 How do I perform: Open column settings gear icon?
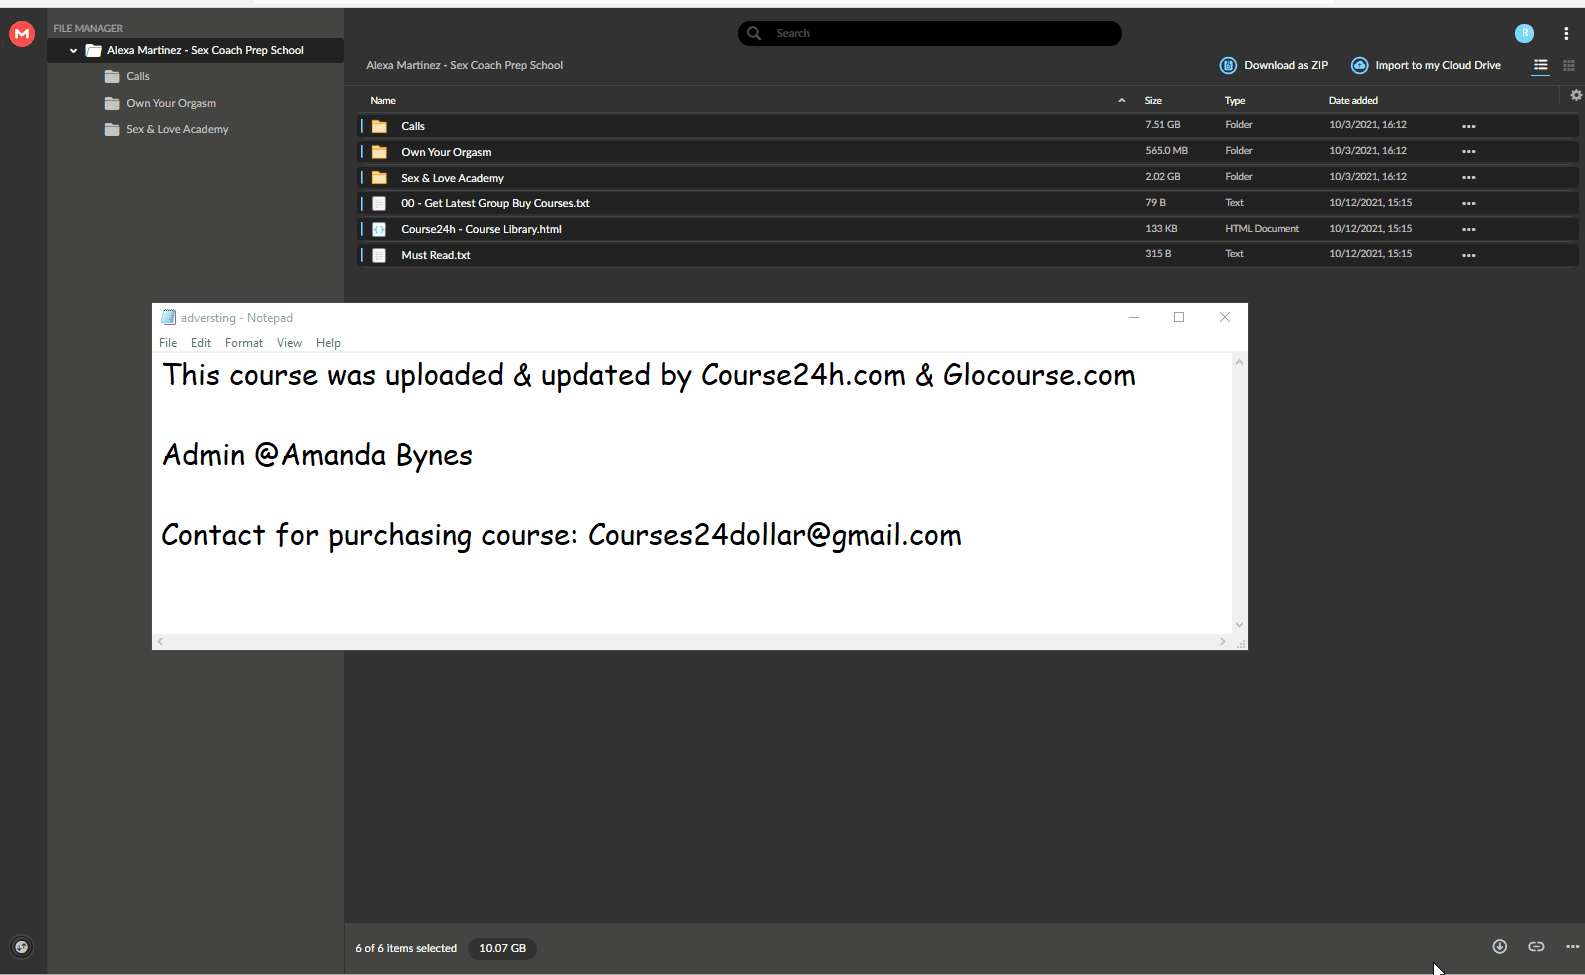1576,95
